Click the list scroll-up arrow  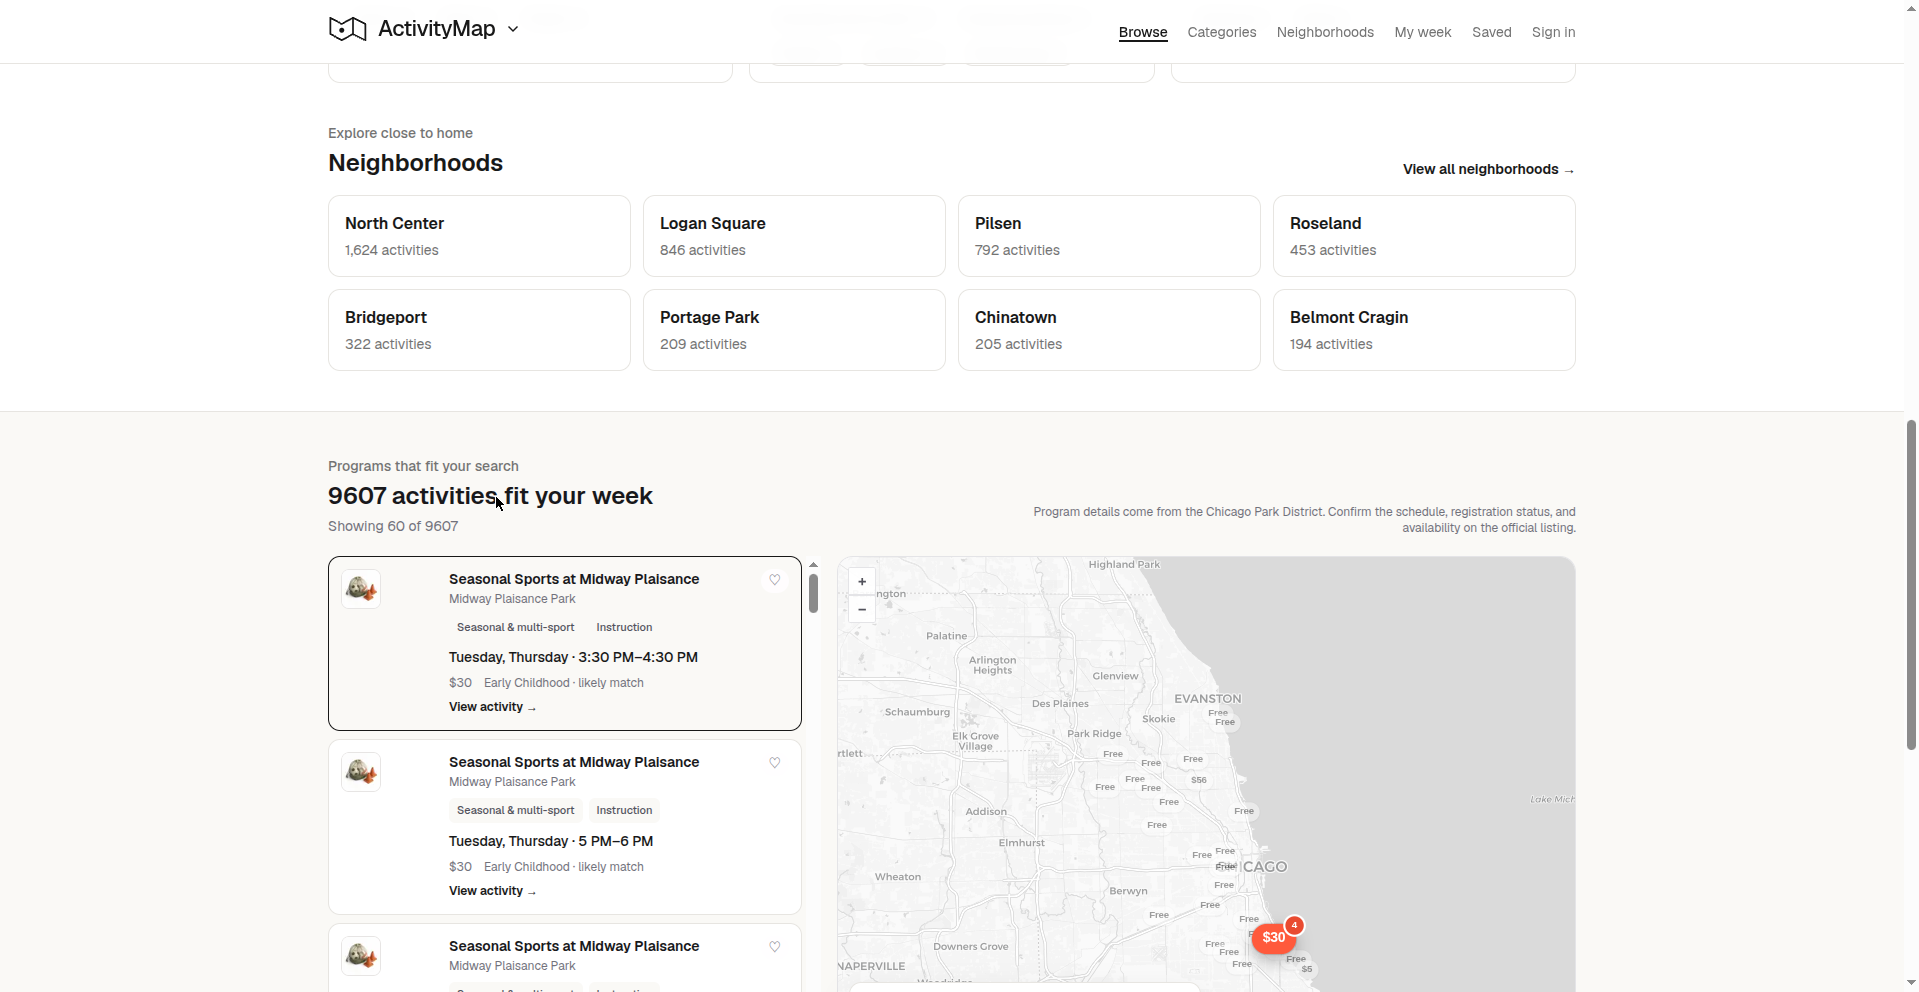click(814, 565)
